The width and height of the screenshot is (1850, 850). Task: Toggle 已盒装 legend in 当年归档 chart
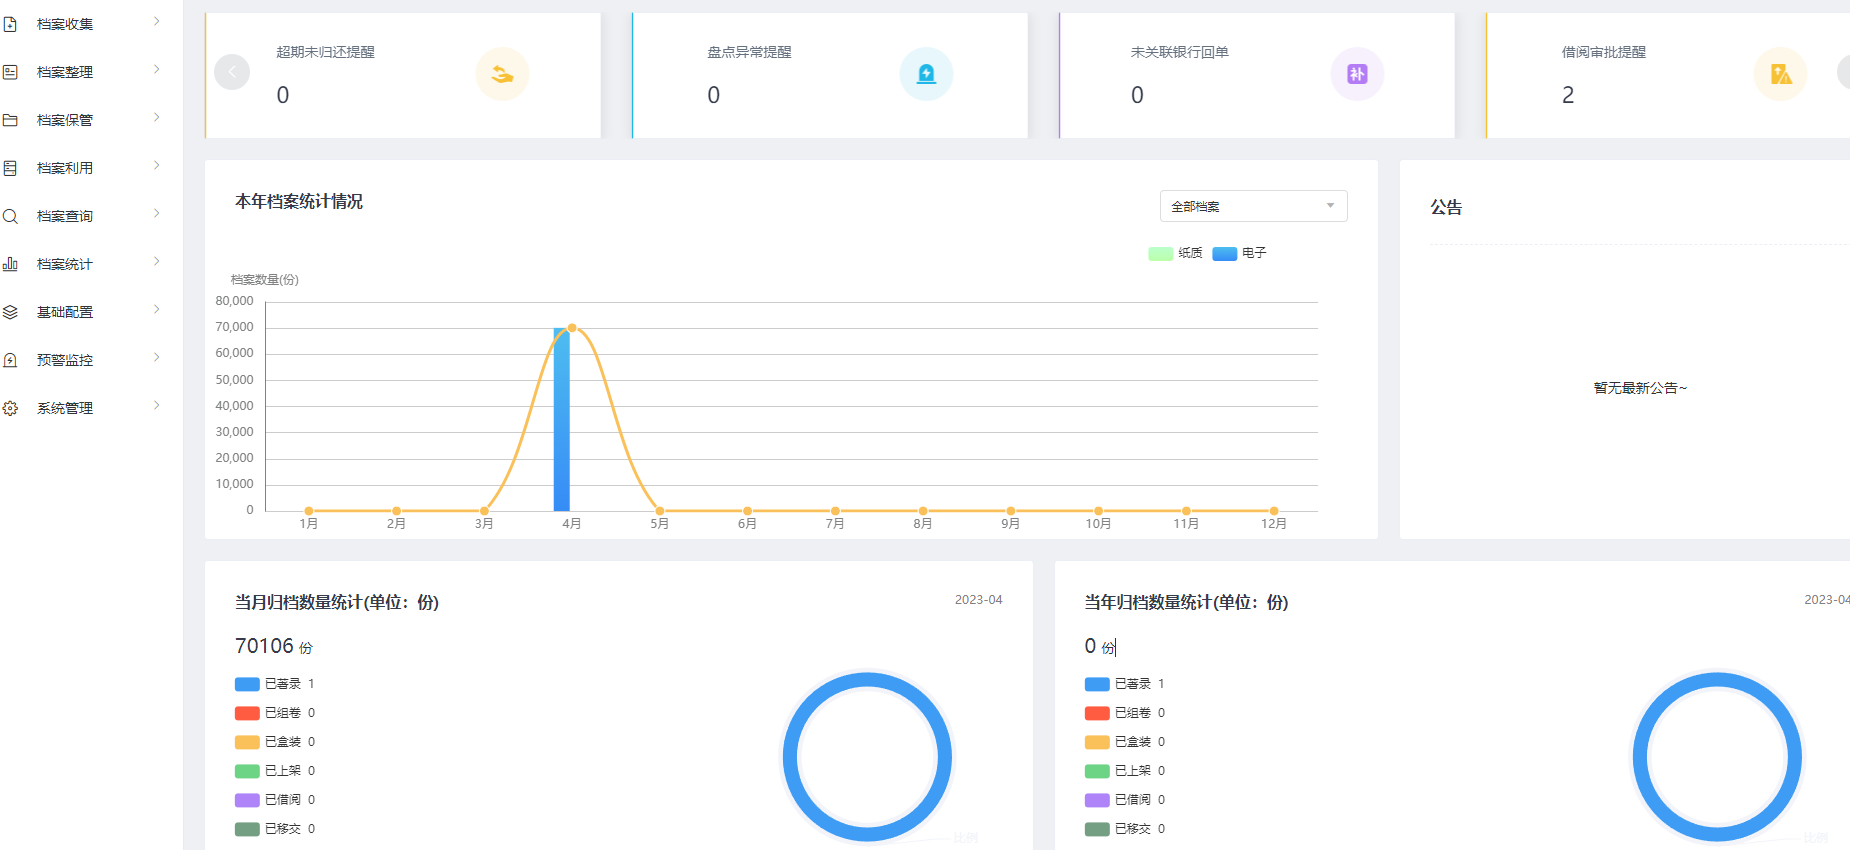point(1125,742)
